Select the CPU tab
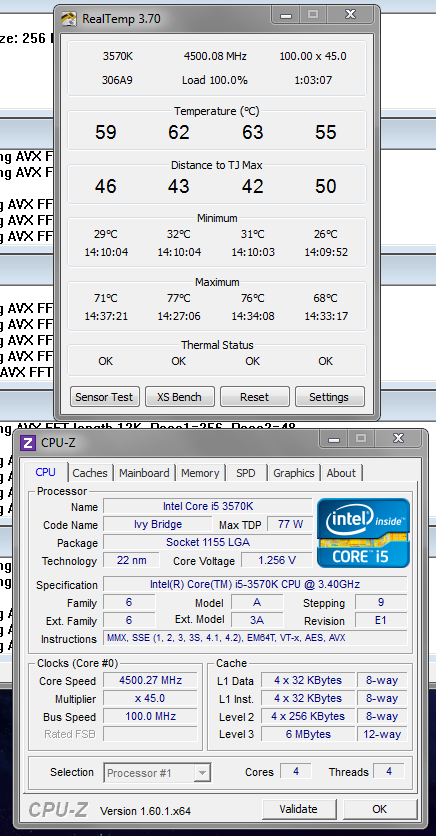436x836 pixels. 46,472
